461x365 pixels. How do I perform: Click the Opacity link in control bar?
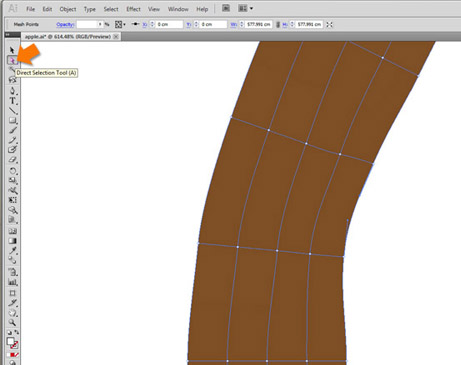[65, 24]
